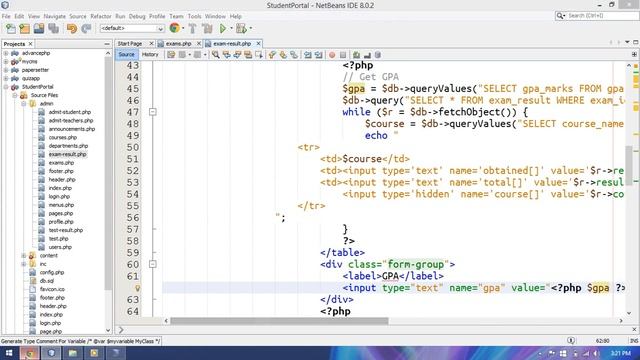Click the Undo toolbar icon
This screenshot has height=360, width=640.
coord(72,29)
